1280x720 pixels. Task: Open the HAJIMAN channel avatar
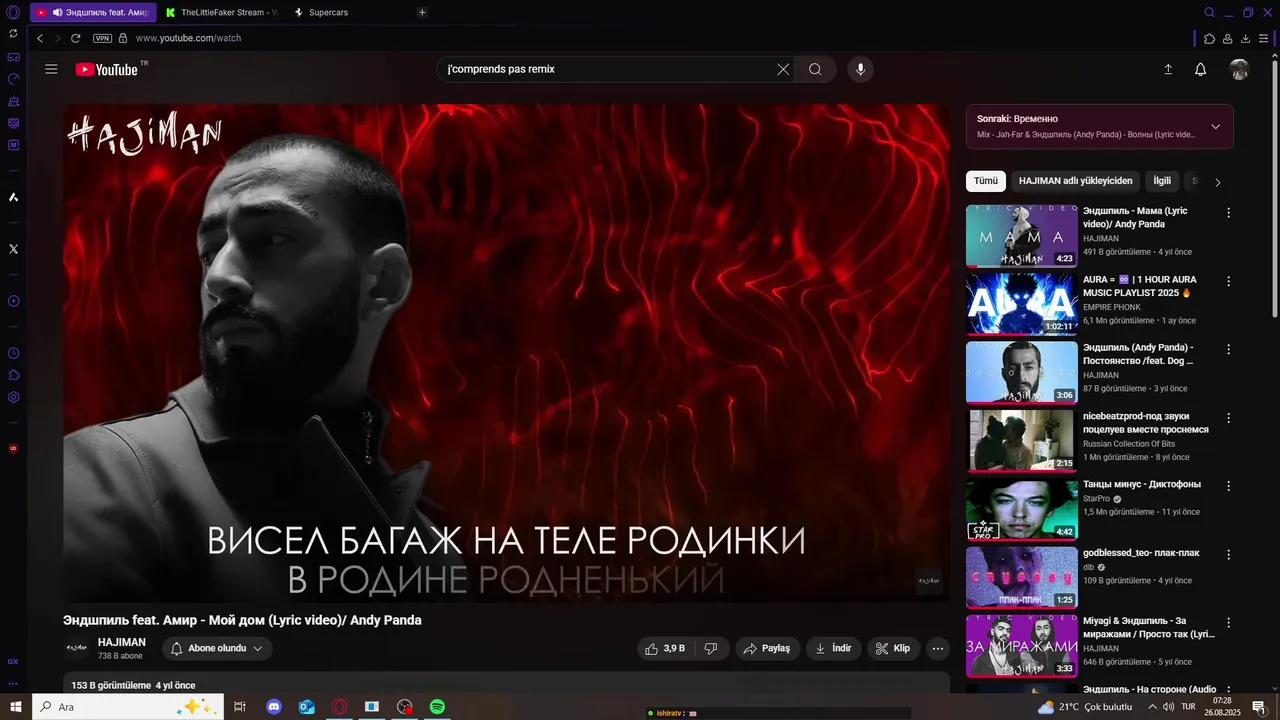(x=77, y=648)
